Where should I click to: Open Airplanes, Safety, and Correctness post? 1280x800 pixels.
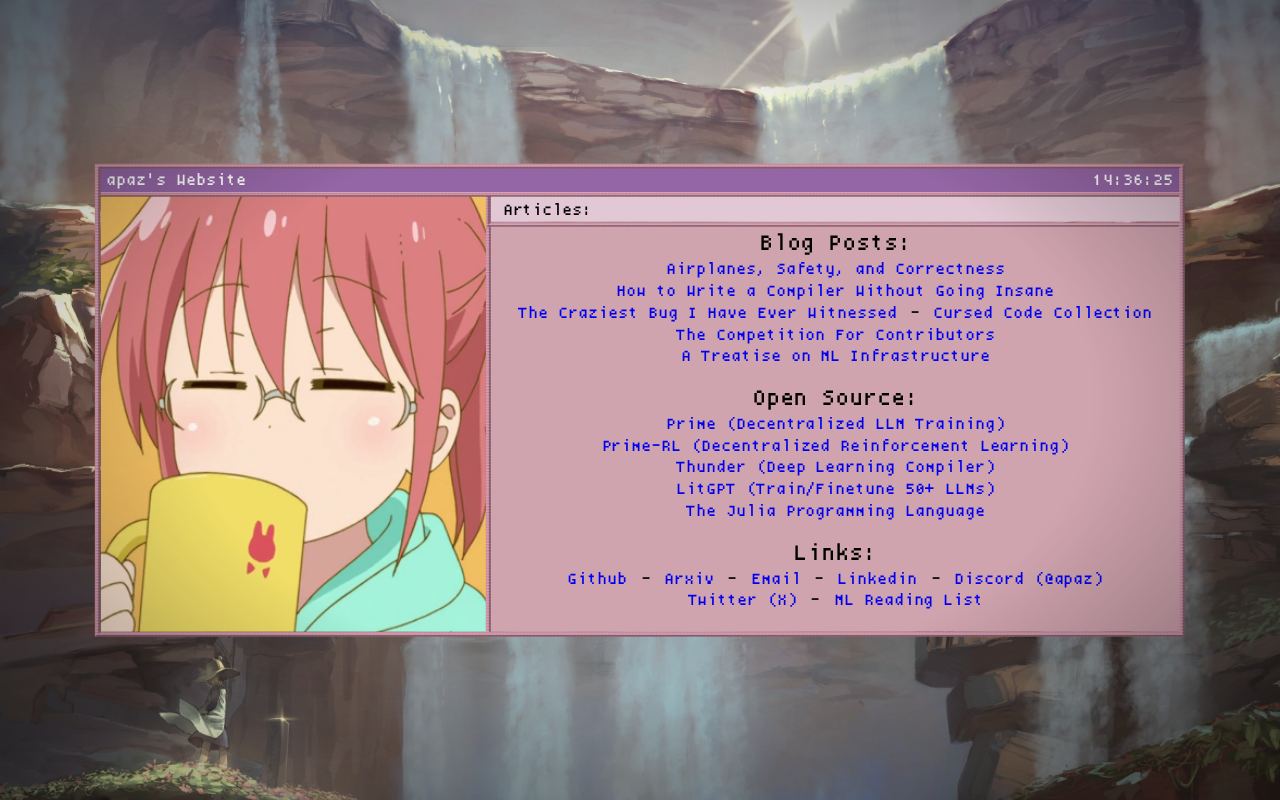835,269
